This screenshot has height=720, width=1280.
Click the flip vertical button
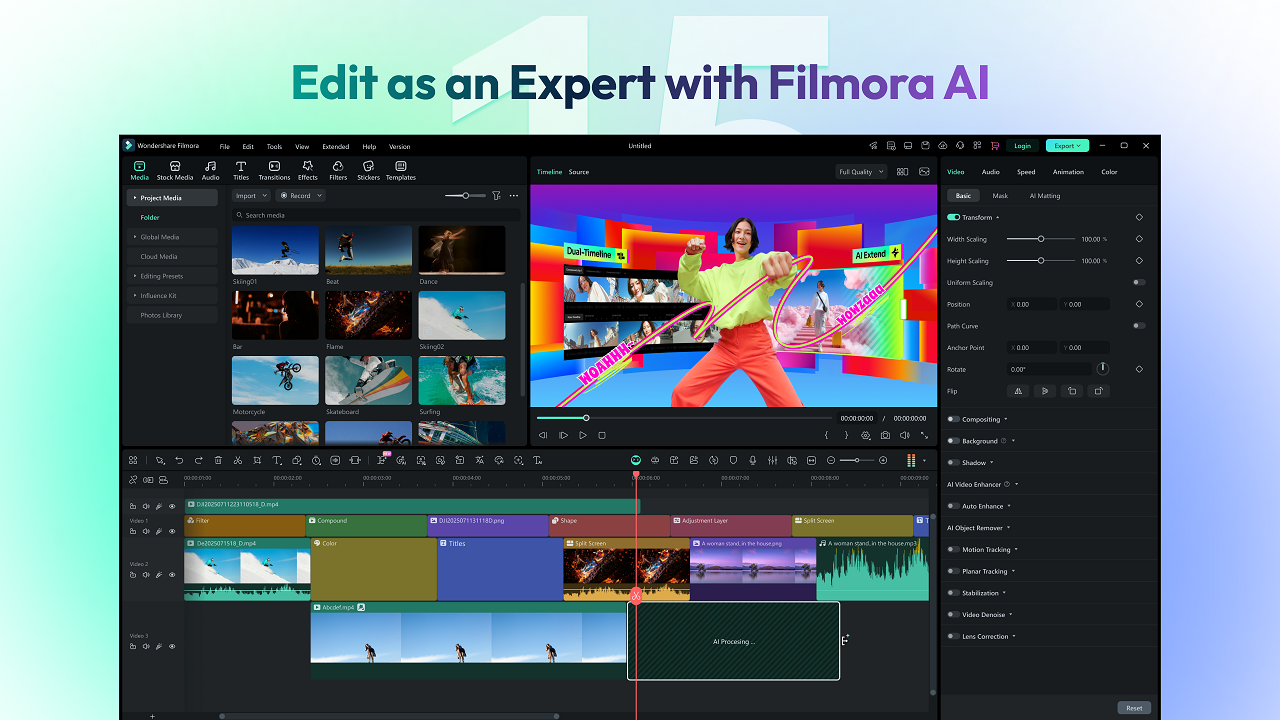[1045, 391]
